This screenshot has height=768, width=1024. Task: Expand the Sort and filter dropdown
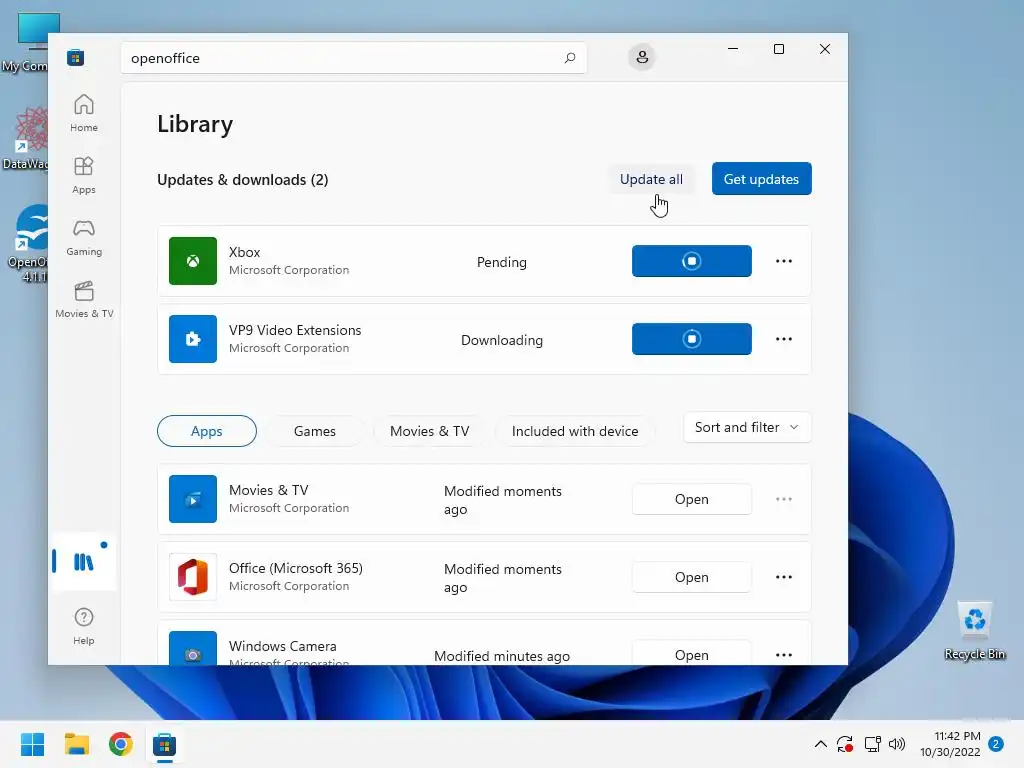(747, 427)
